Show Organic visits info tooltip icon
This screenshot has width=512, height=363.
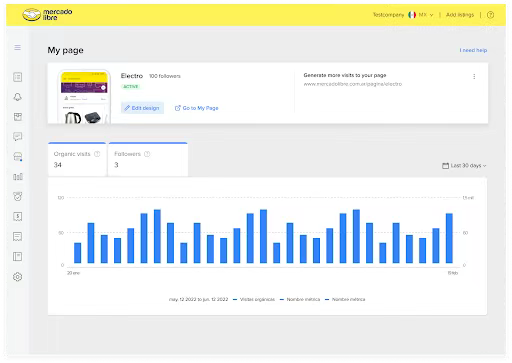click(97, 154)
